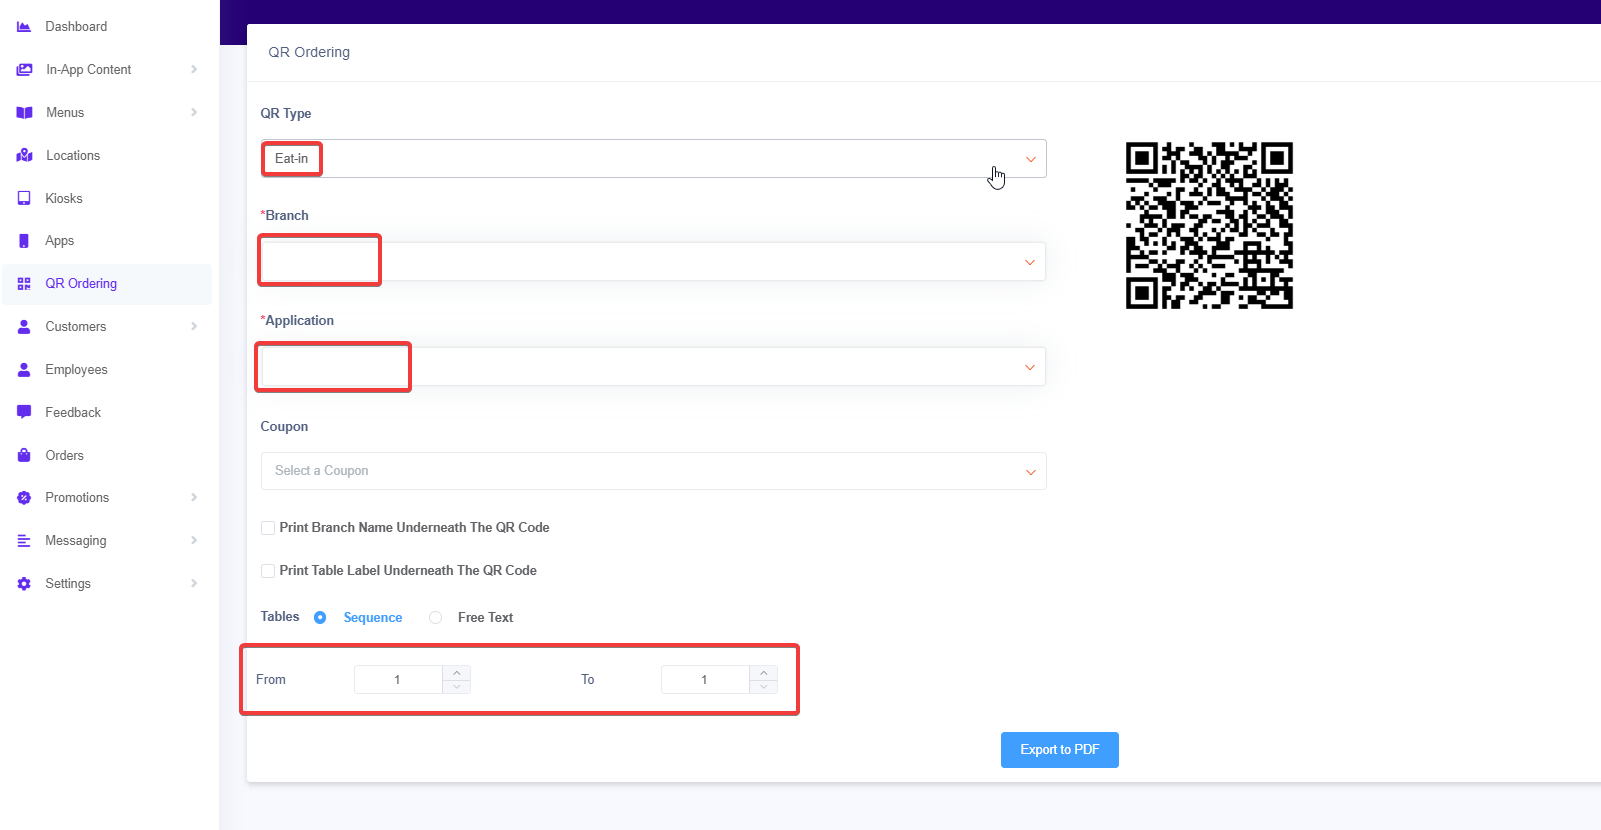Increase the From table number
The width and height of the screenshot is (1601, 830).
[x=457, y=673]
